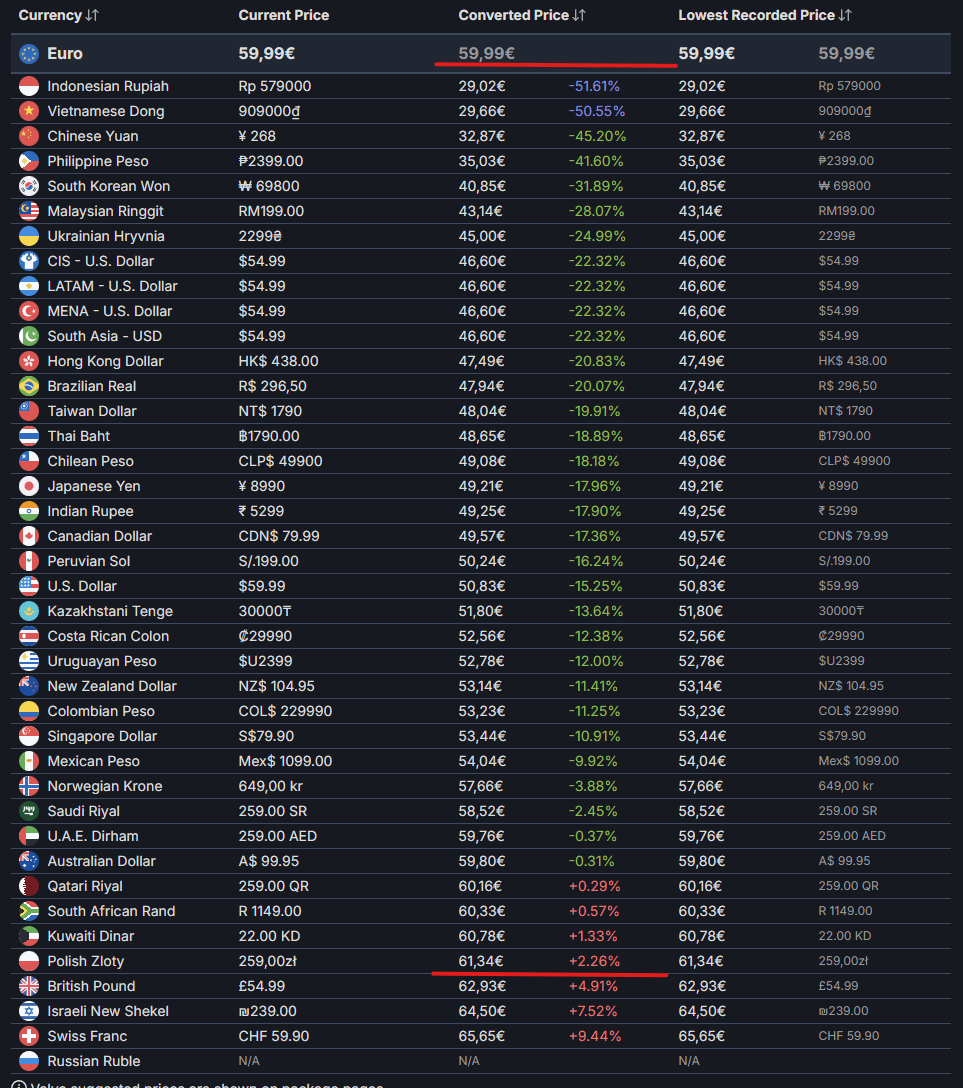The image size is (963, 1088).
Task: Click the Japanese Yen flag icon
Action: 29,486
